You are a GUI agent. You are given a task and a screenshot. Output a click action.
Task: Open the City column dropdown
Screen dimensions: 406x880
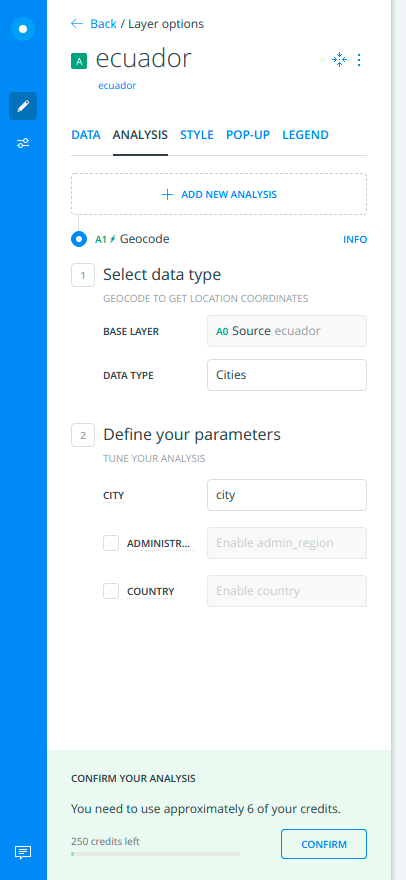pos(287,495)
